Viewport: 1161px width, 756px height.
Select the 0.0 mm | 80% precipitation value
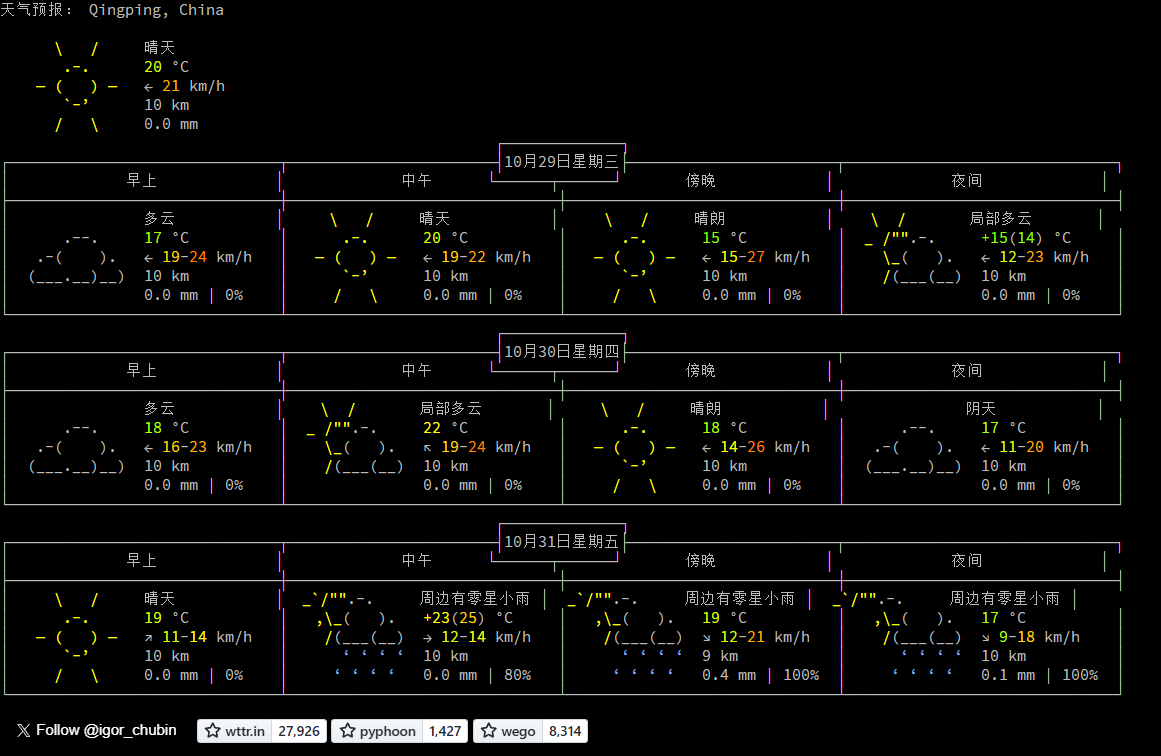[477, 675]
